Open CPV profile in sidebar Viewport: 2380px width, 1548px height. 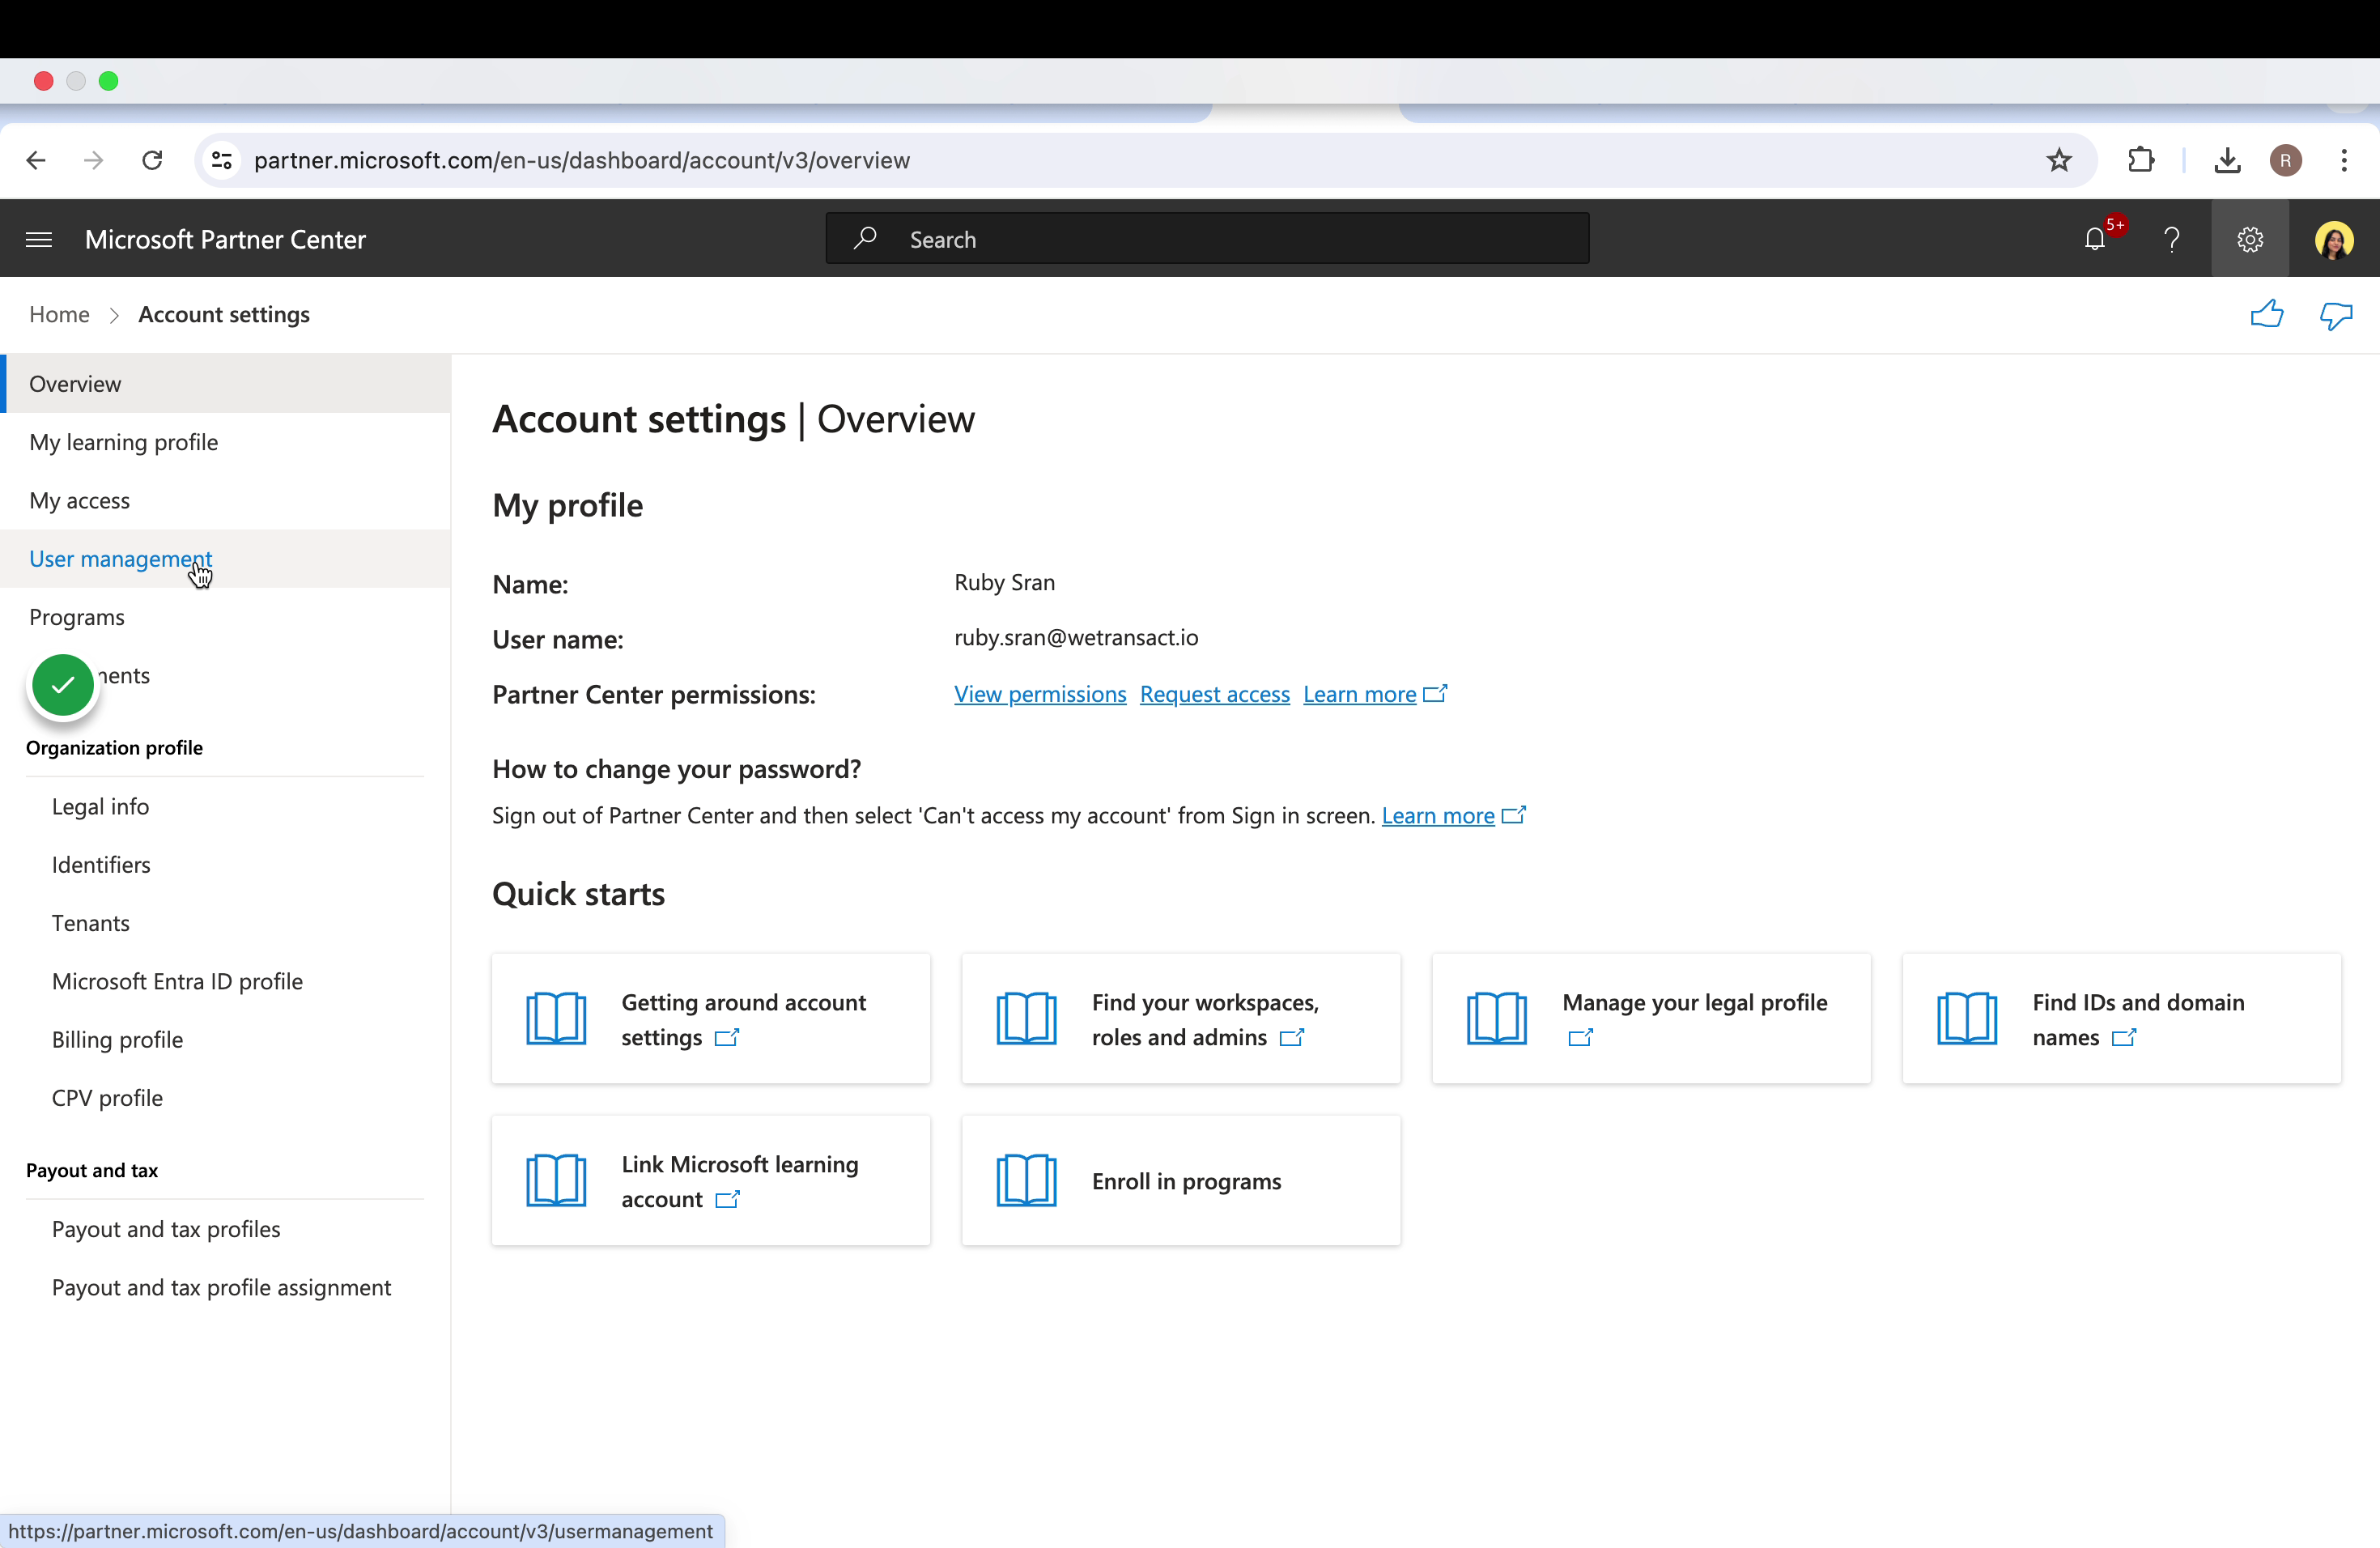[x=107, y=1098]
